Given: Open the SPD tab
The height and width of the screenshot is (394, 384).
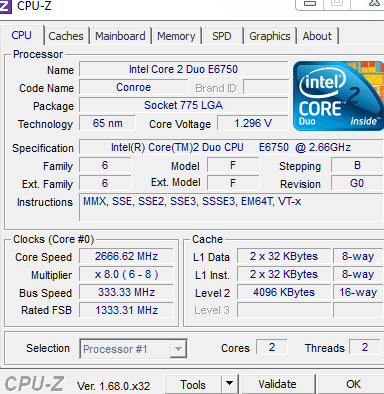Looking at the screenshot, I should [222, 36].
